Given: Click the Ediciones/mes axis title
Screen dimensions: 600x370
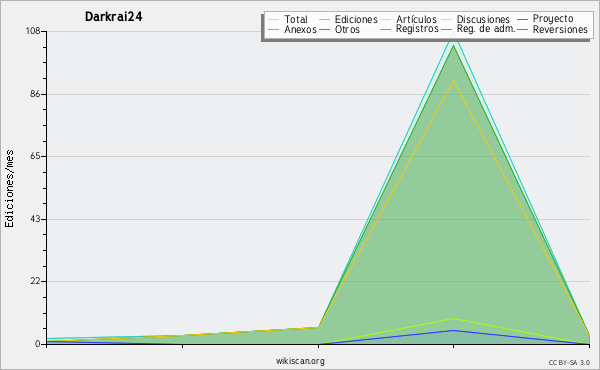Looking at the screenshot, I should click(9, 188).
